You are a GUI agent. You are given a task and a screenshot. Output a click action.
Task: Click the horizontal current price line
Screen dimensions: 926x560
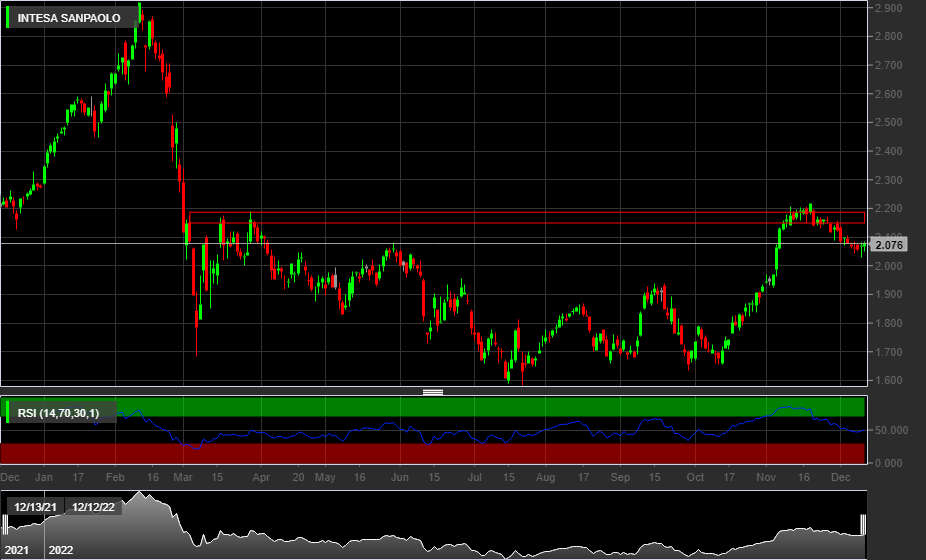(433, 243)
